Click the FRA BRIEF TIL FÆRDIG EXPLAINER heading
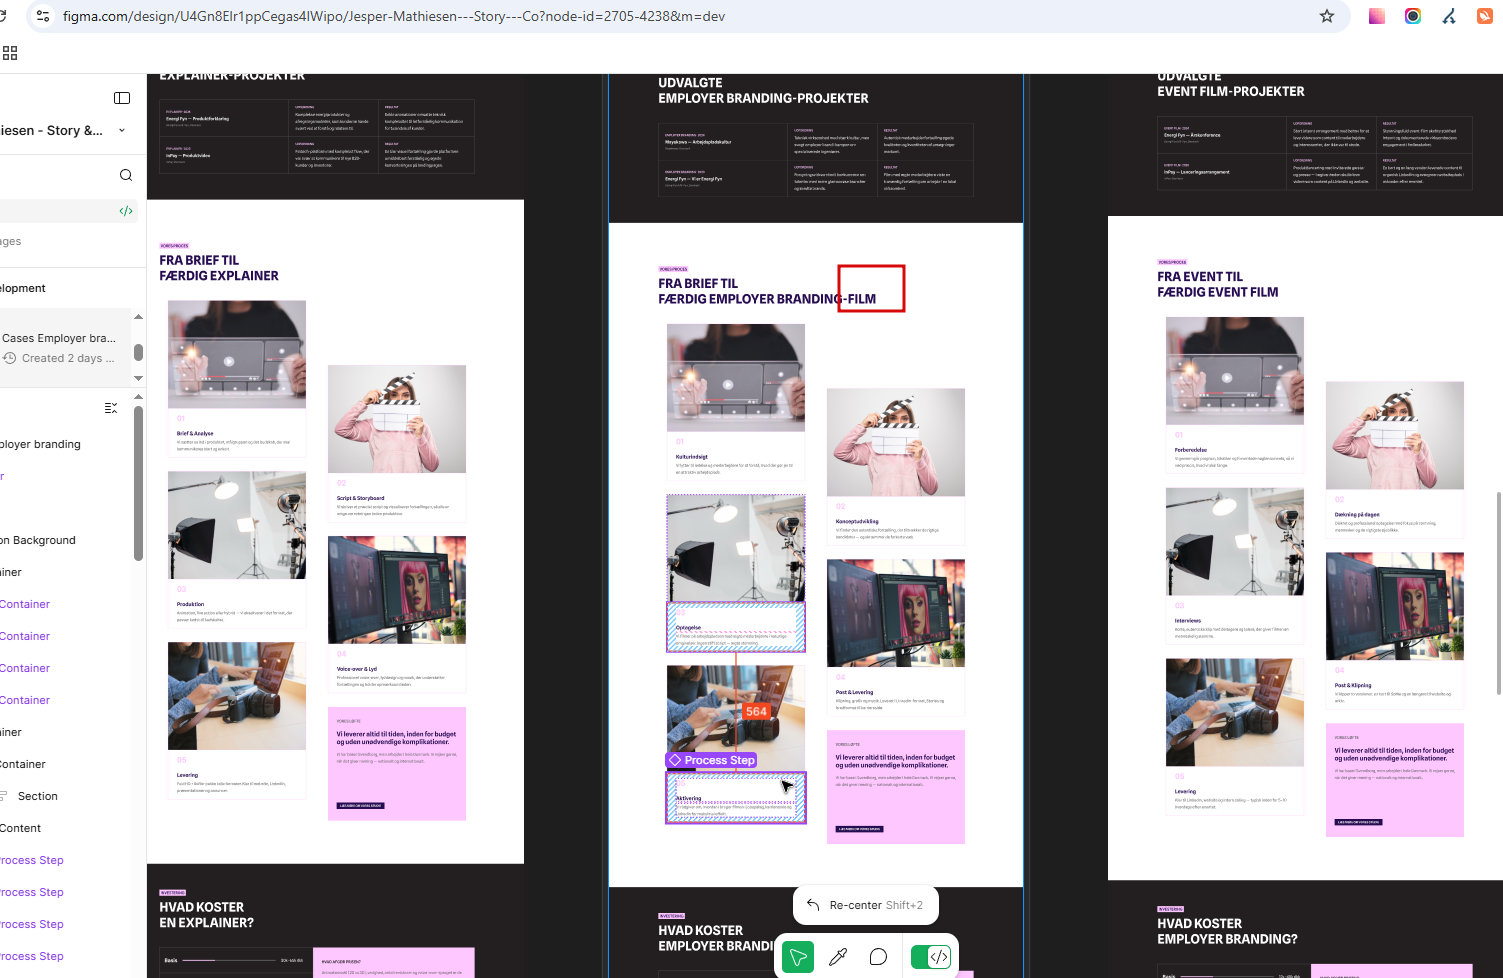Screen dimensions: 1503x978 [x=219, y=268]
